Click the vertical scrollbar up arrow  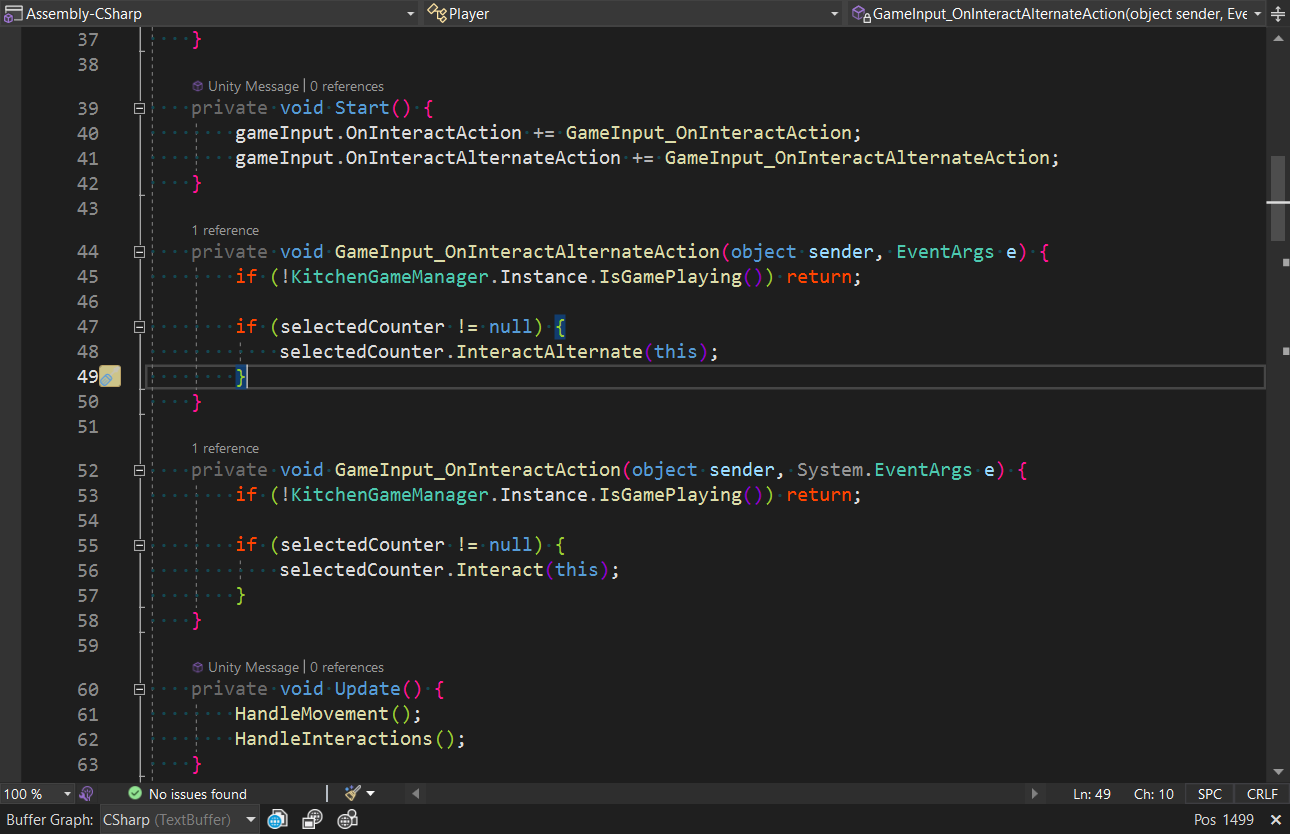[x=1278, y=37]
